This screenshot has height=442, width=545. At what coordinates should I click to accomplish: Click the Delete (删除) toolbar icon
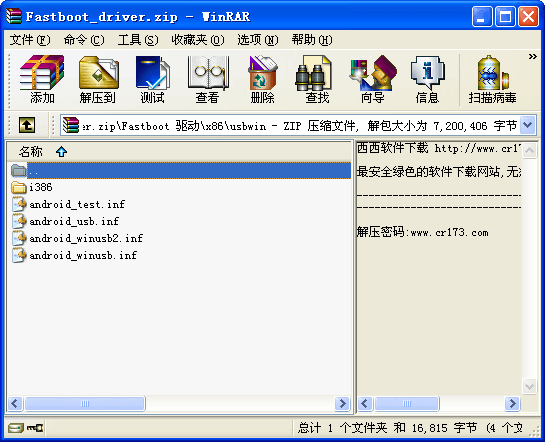pos(262,79)
